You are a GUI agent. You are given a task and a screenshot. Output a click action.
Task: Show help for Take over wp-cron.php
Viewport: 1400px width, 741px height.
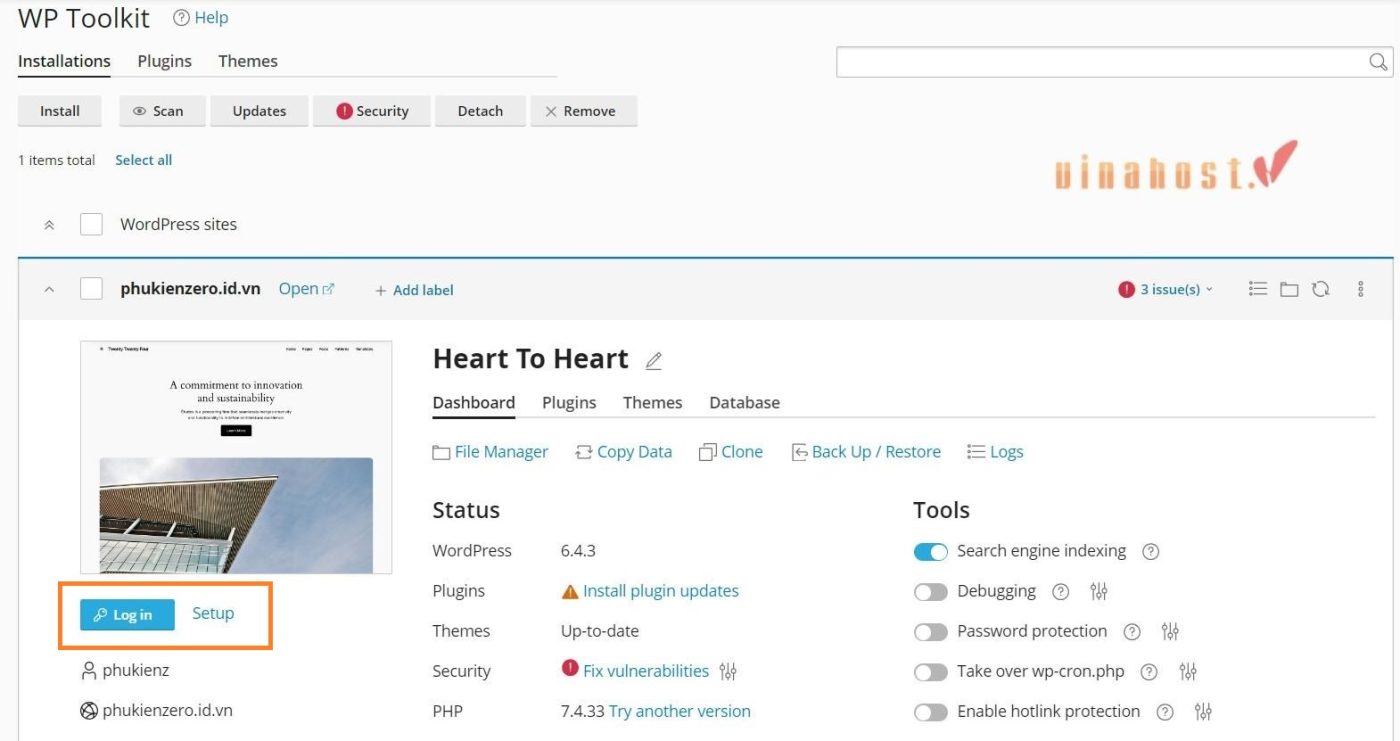click(1149, 671)
